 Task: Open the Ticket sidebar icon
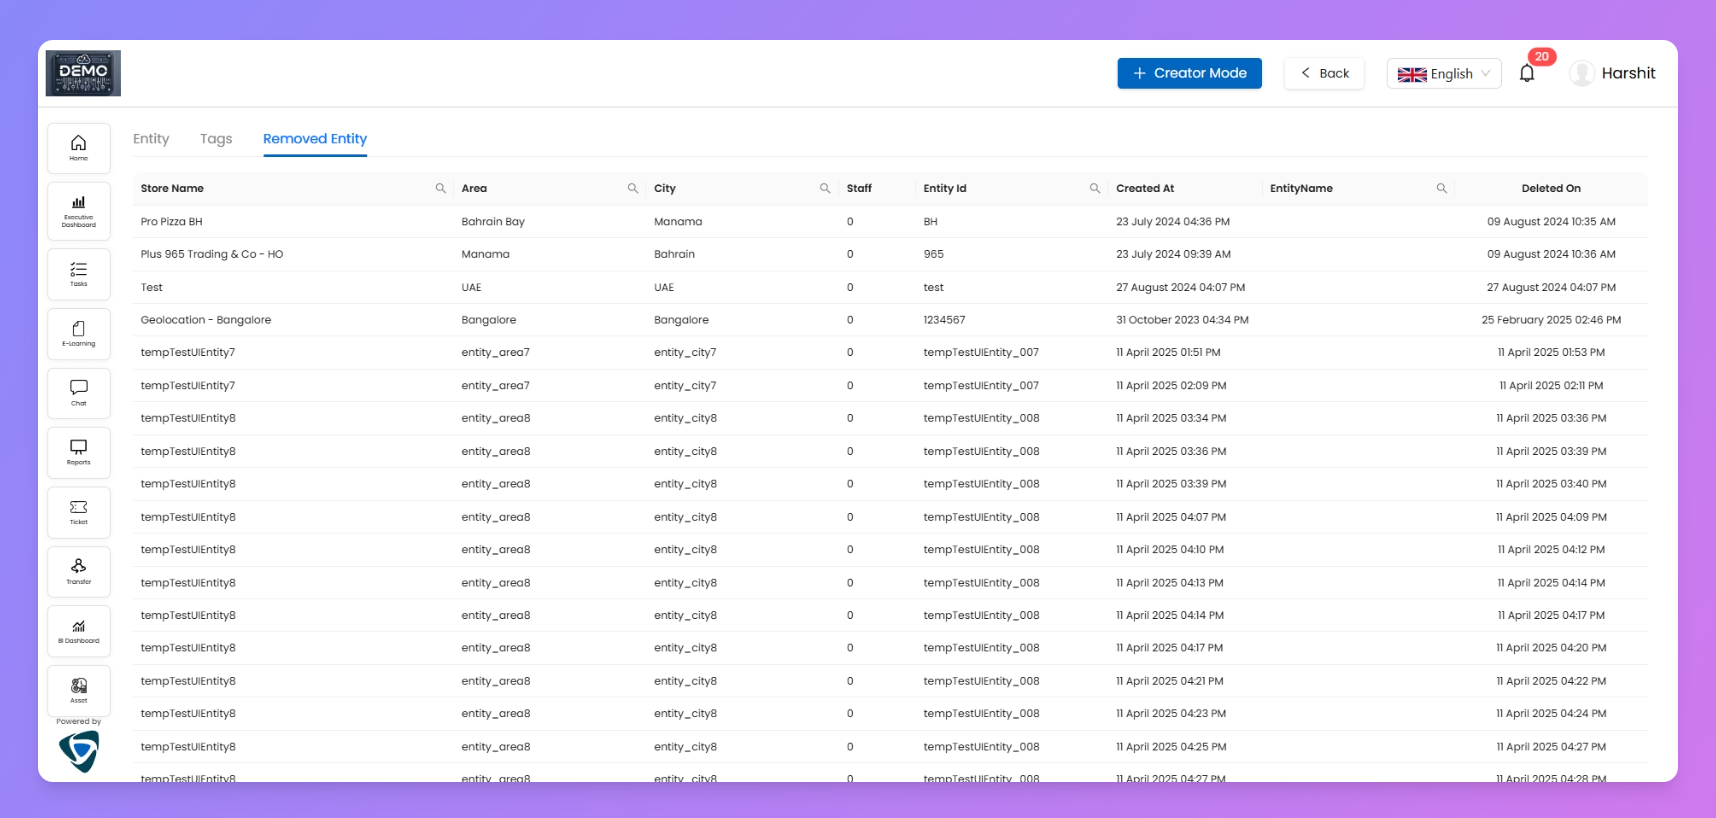pos(78,512)
